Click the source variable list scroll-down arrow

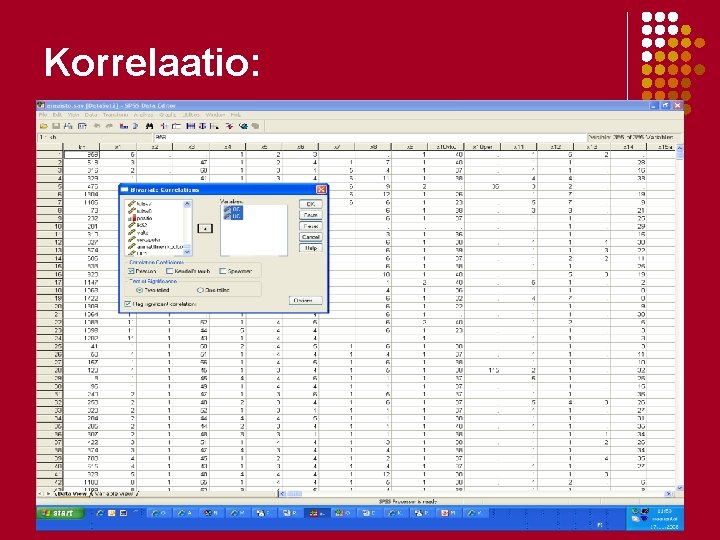click(x=187, y=252)
